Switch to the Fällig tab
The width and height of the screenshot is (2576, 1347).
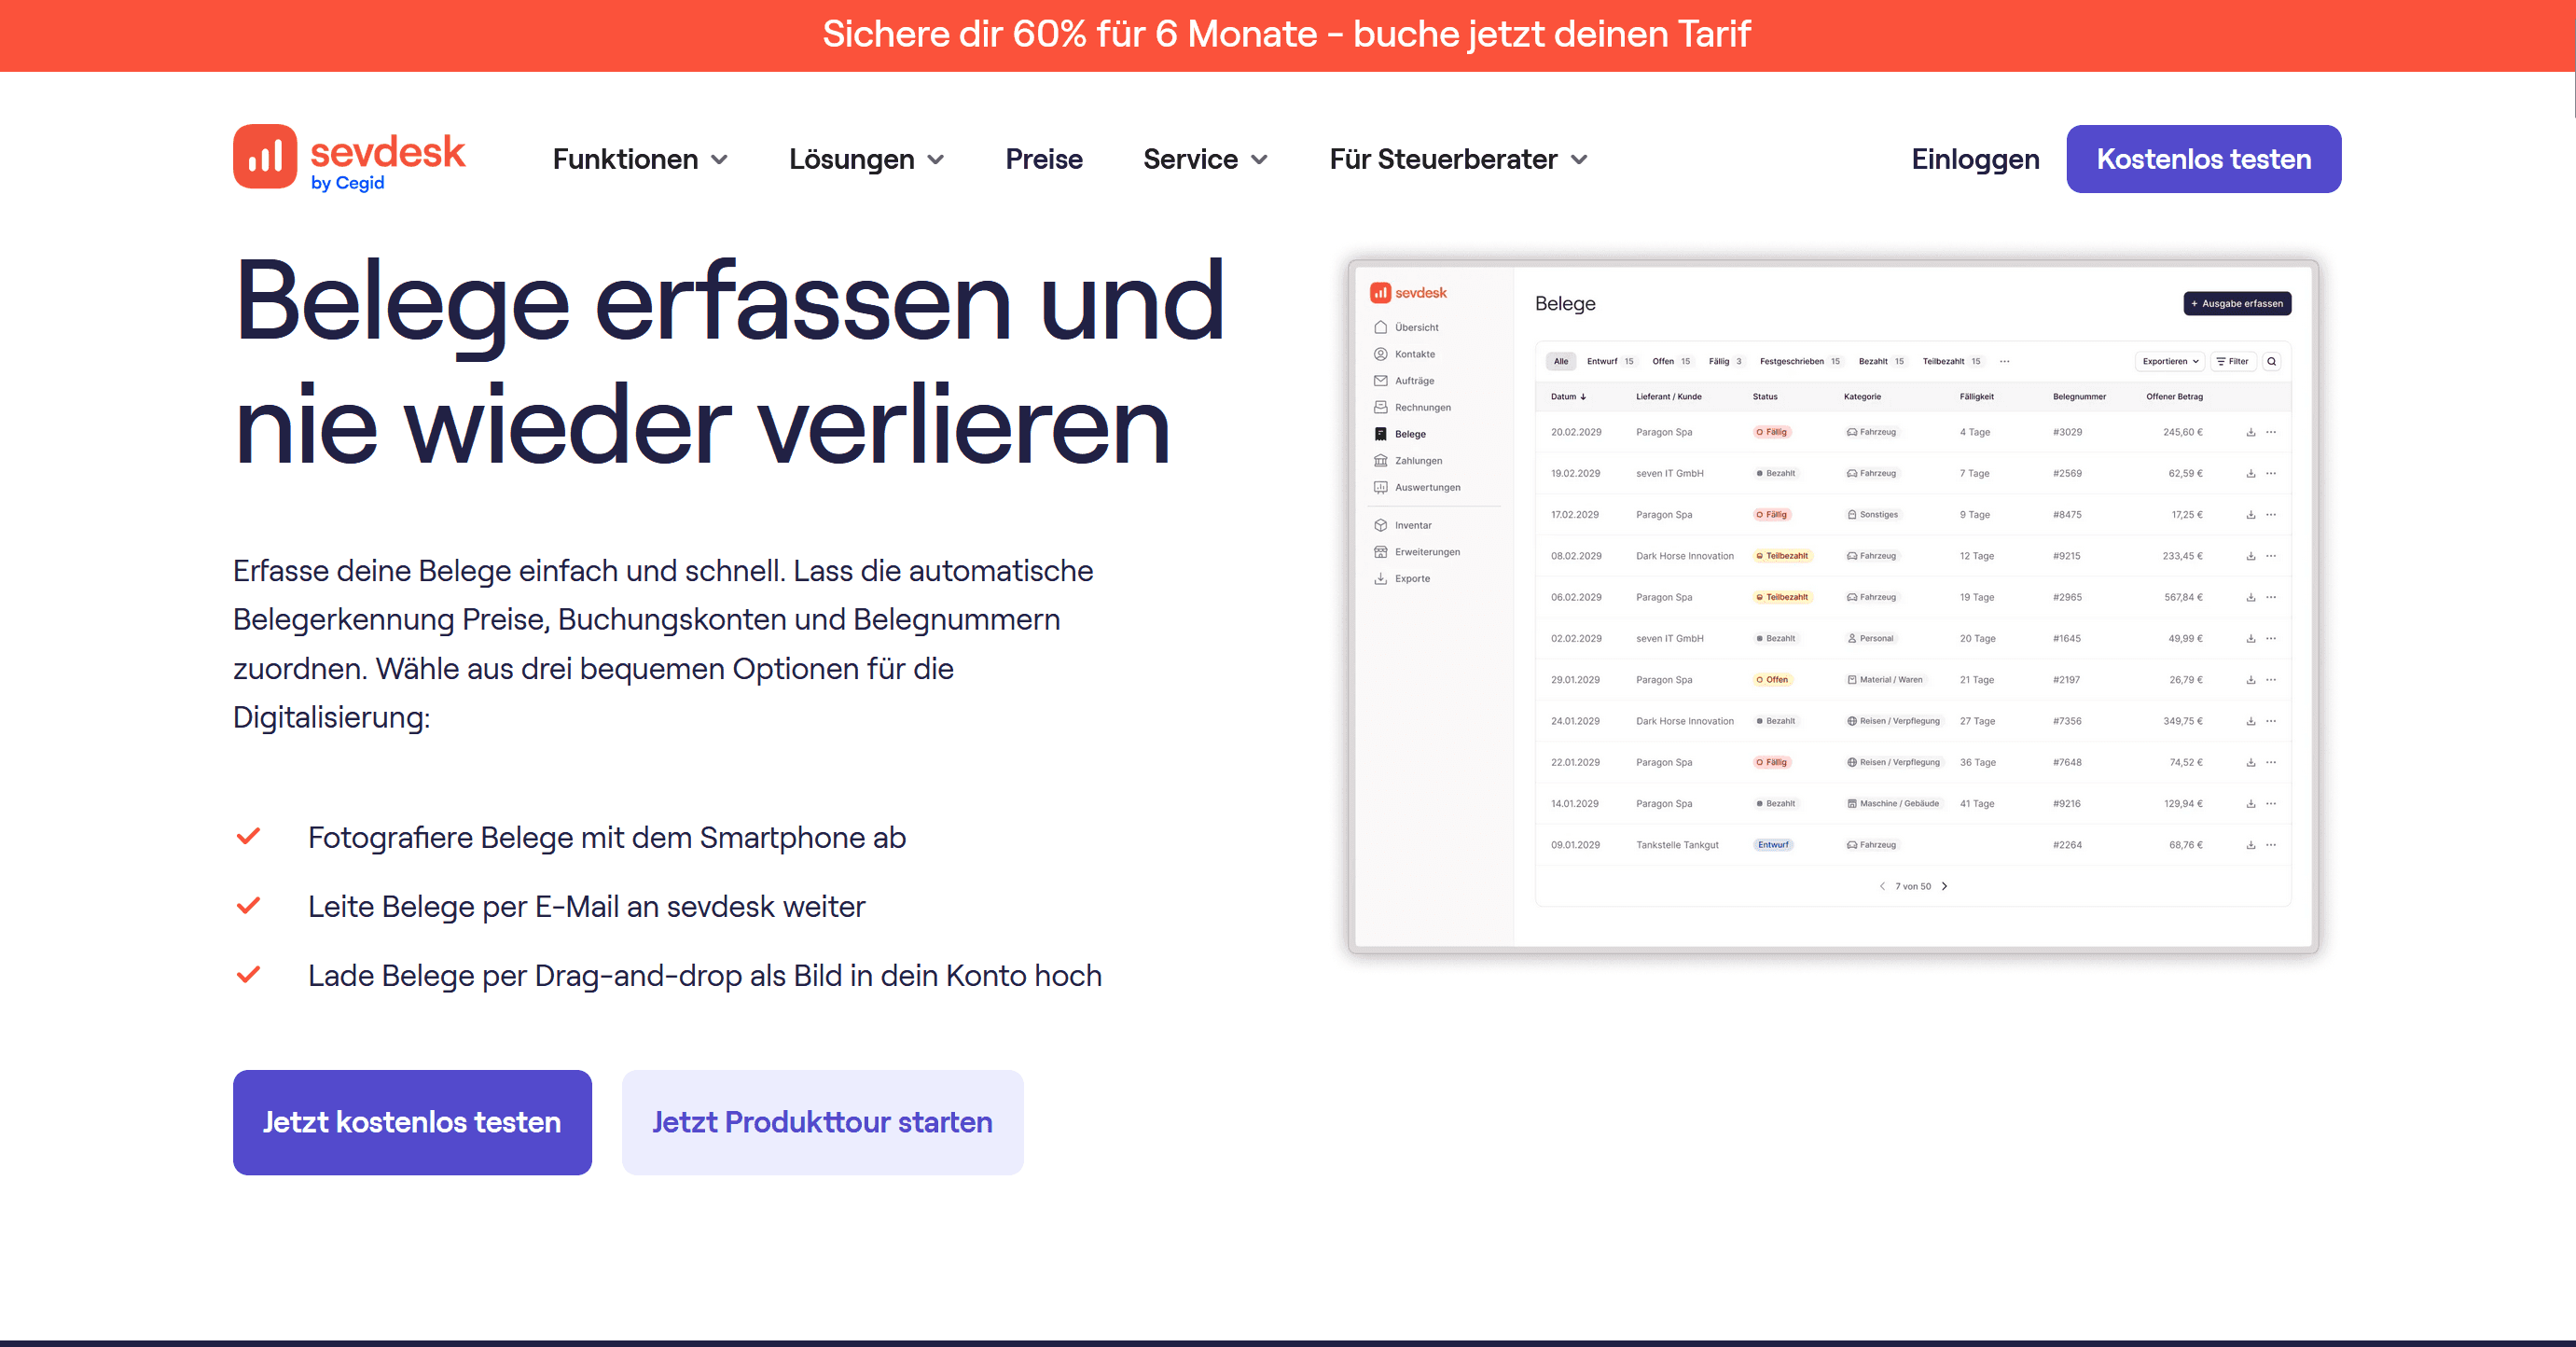tap(1725, 361)
